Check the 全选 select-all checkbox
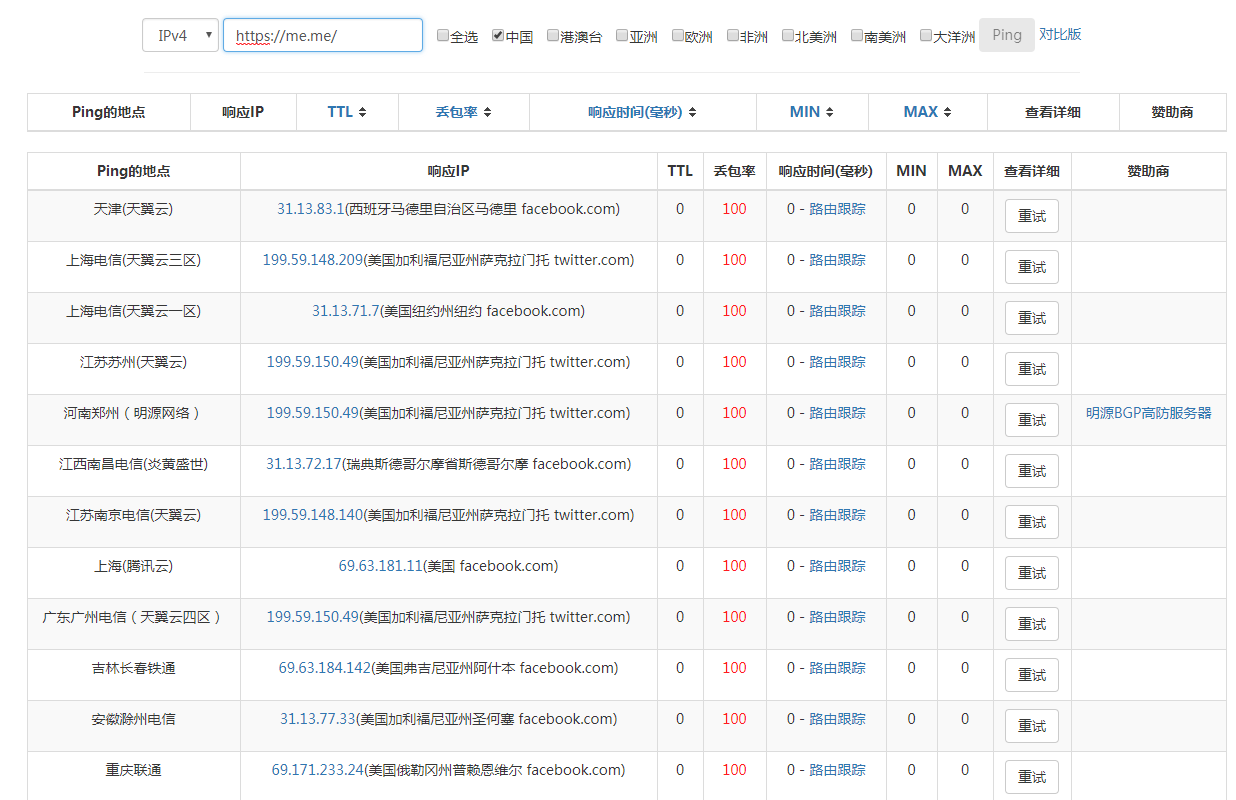Screen dimensions: 1236x800 443,35
